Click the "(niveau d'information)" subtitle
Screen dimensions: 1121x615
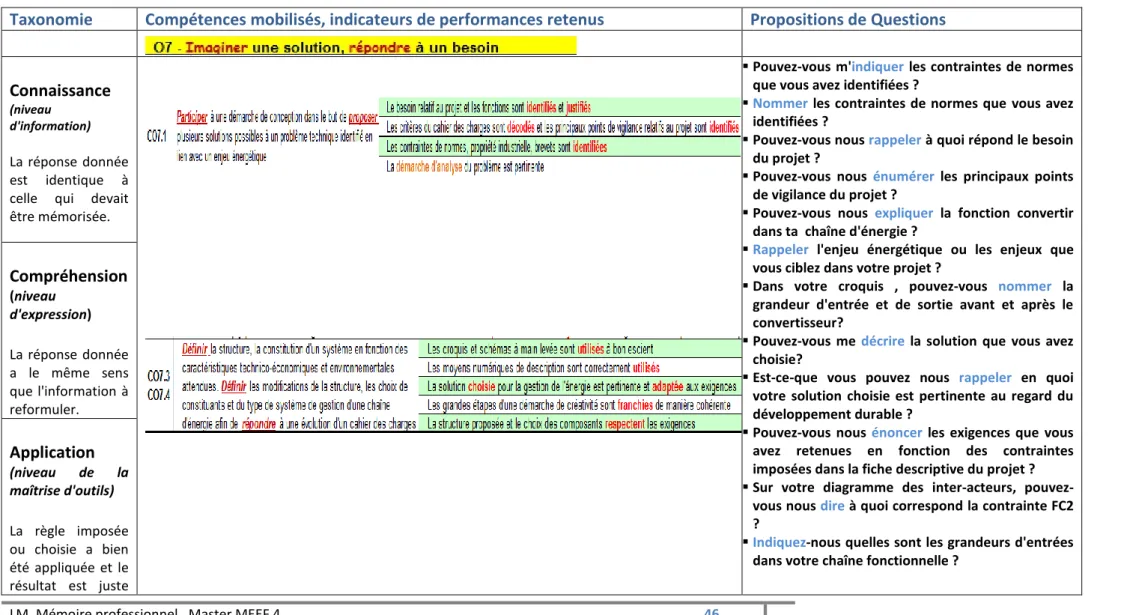coord(50,118)
